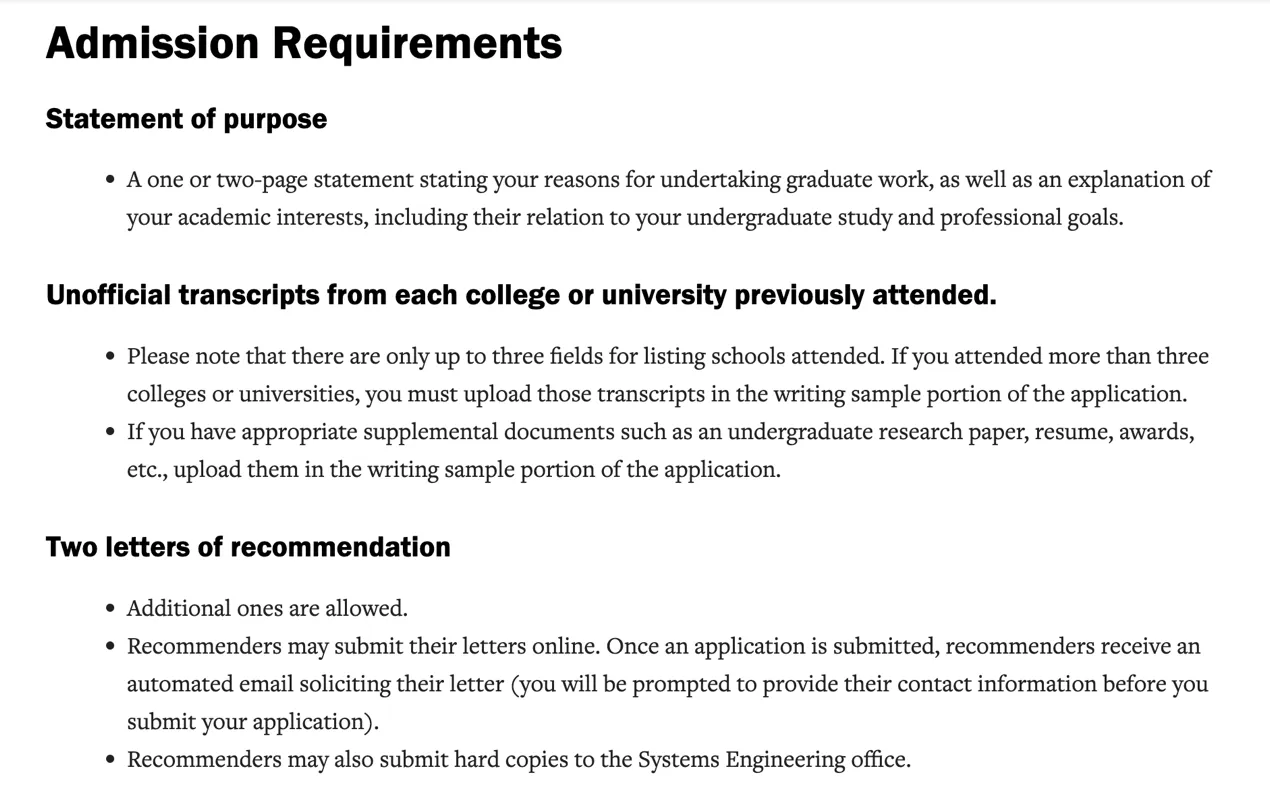Screen dimensions: 1270x792
Task: Click the "Additional ones are allowed." bullet text
Action: (267, 608)
